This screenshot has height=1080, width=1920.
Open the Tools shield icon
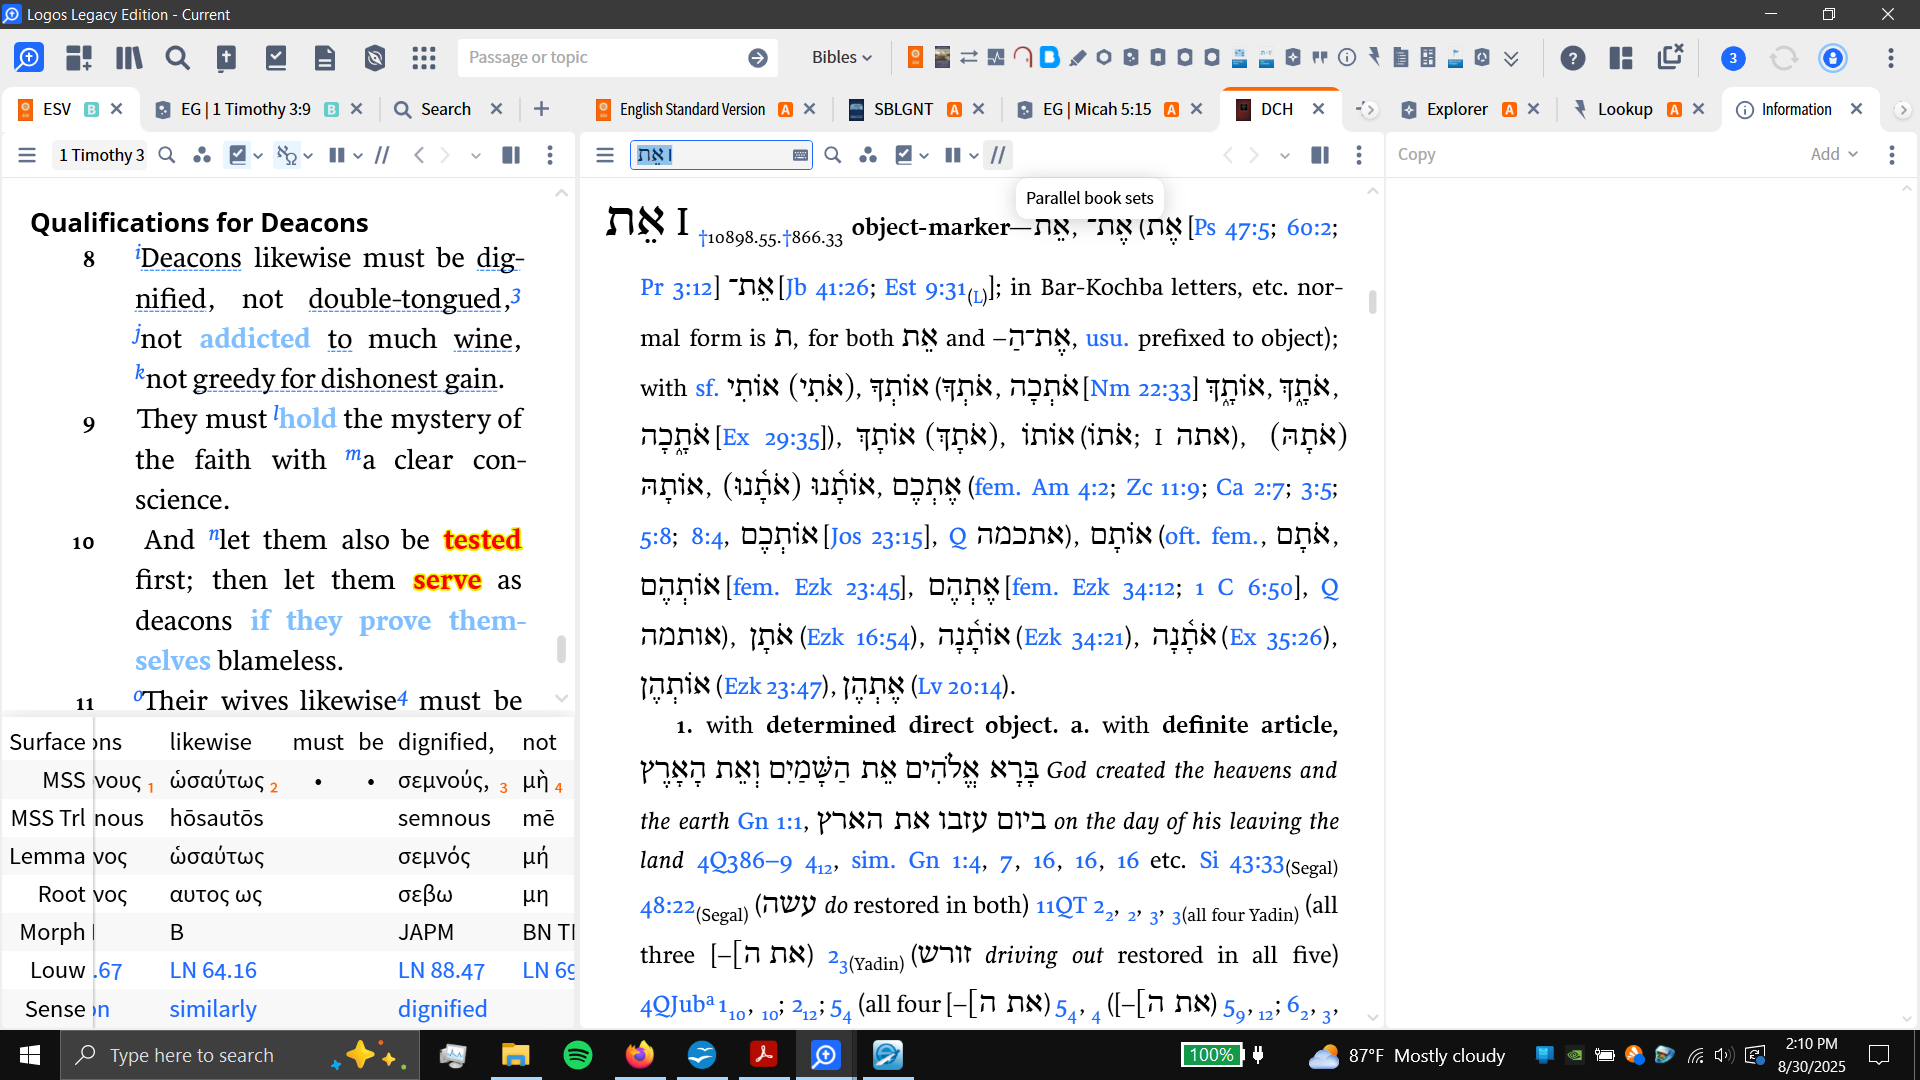pyautogui.click(x=375, y=58)
